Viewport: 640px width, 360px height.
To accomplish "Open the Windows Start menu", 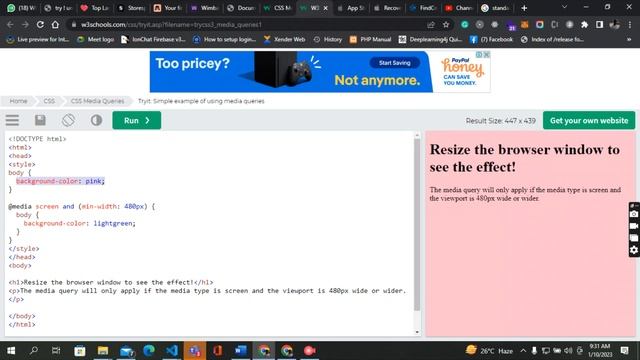I will tap(11, 351).
